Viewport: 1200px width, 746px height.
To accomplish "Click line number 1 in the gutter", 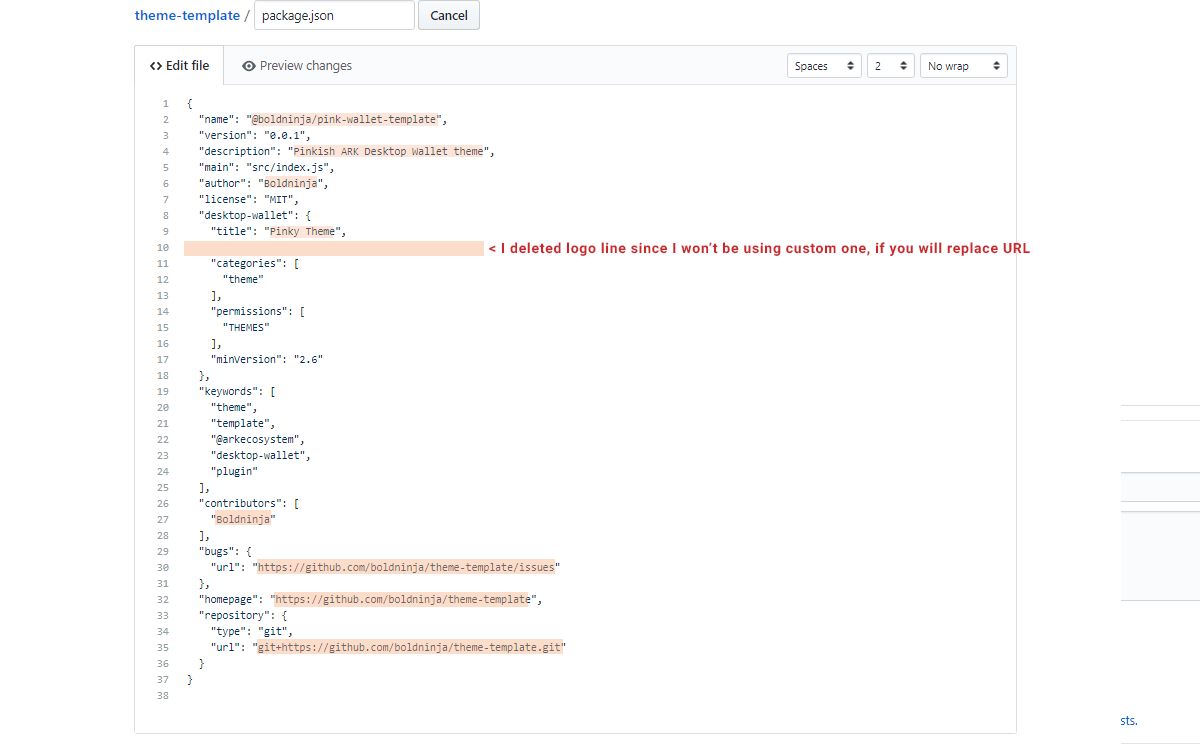I will pos(166,103).
